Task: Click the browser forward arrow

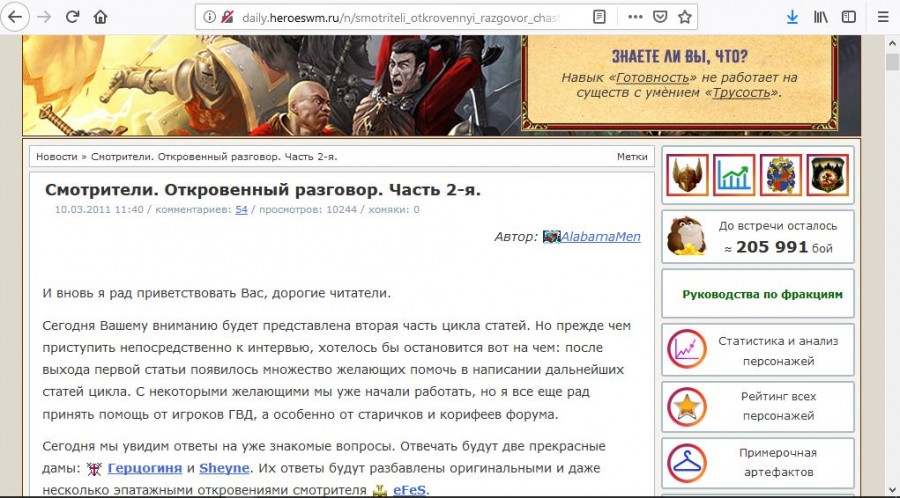Action: point(44,17)
